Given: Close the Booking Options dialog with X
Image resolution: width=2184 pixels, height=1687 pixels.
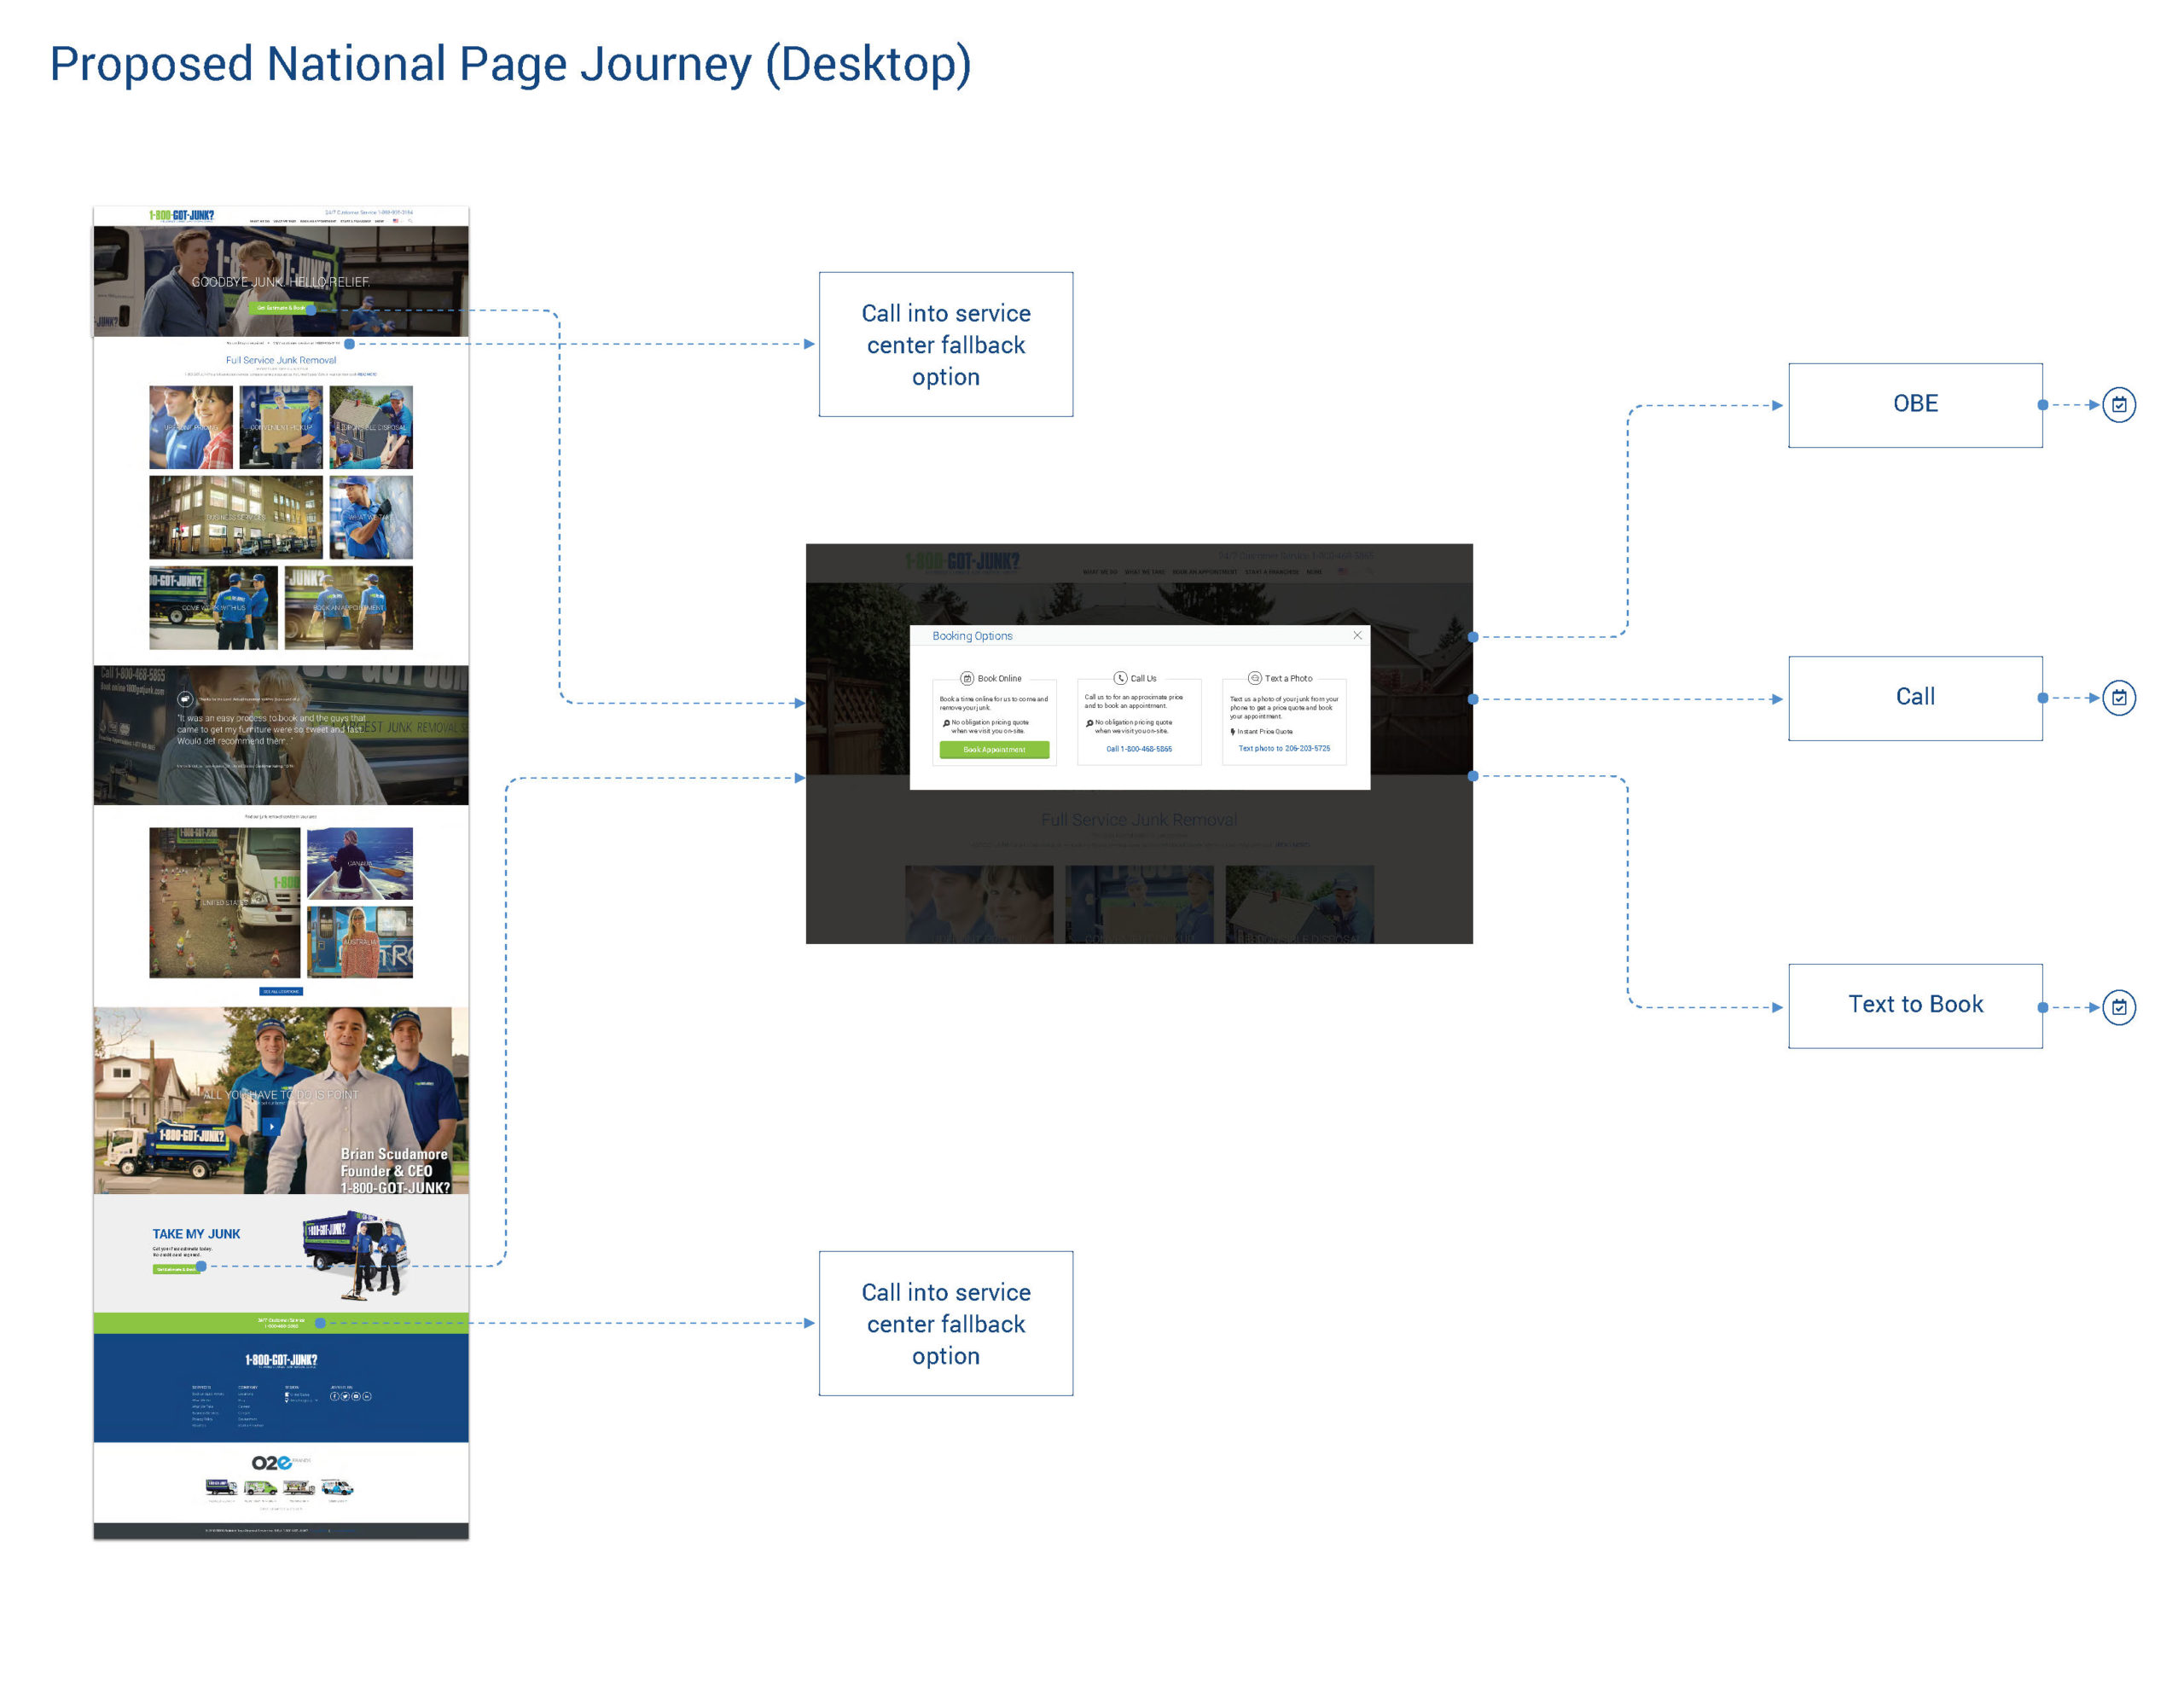Looking at the screenshot, I should click(1357, 635).
